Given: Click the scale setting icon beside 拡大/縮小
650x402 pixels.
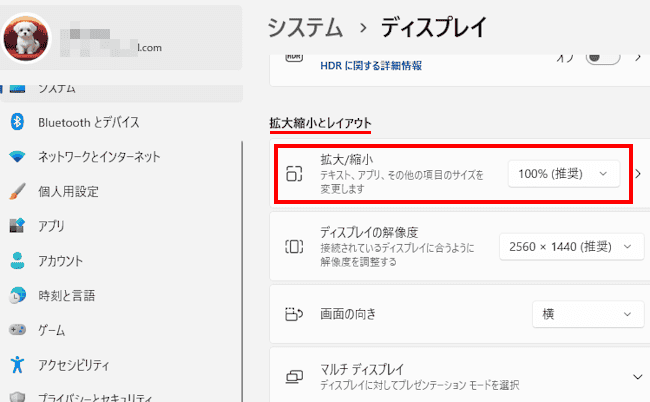Looking at the screenshot, I should (x=294, y=174).
